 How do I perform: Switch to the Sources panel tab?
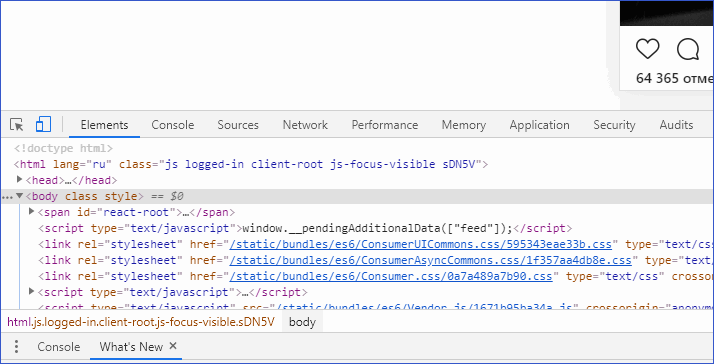coord(238,125)
